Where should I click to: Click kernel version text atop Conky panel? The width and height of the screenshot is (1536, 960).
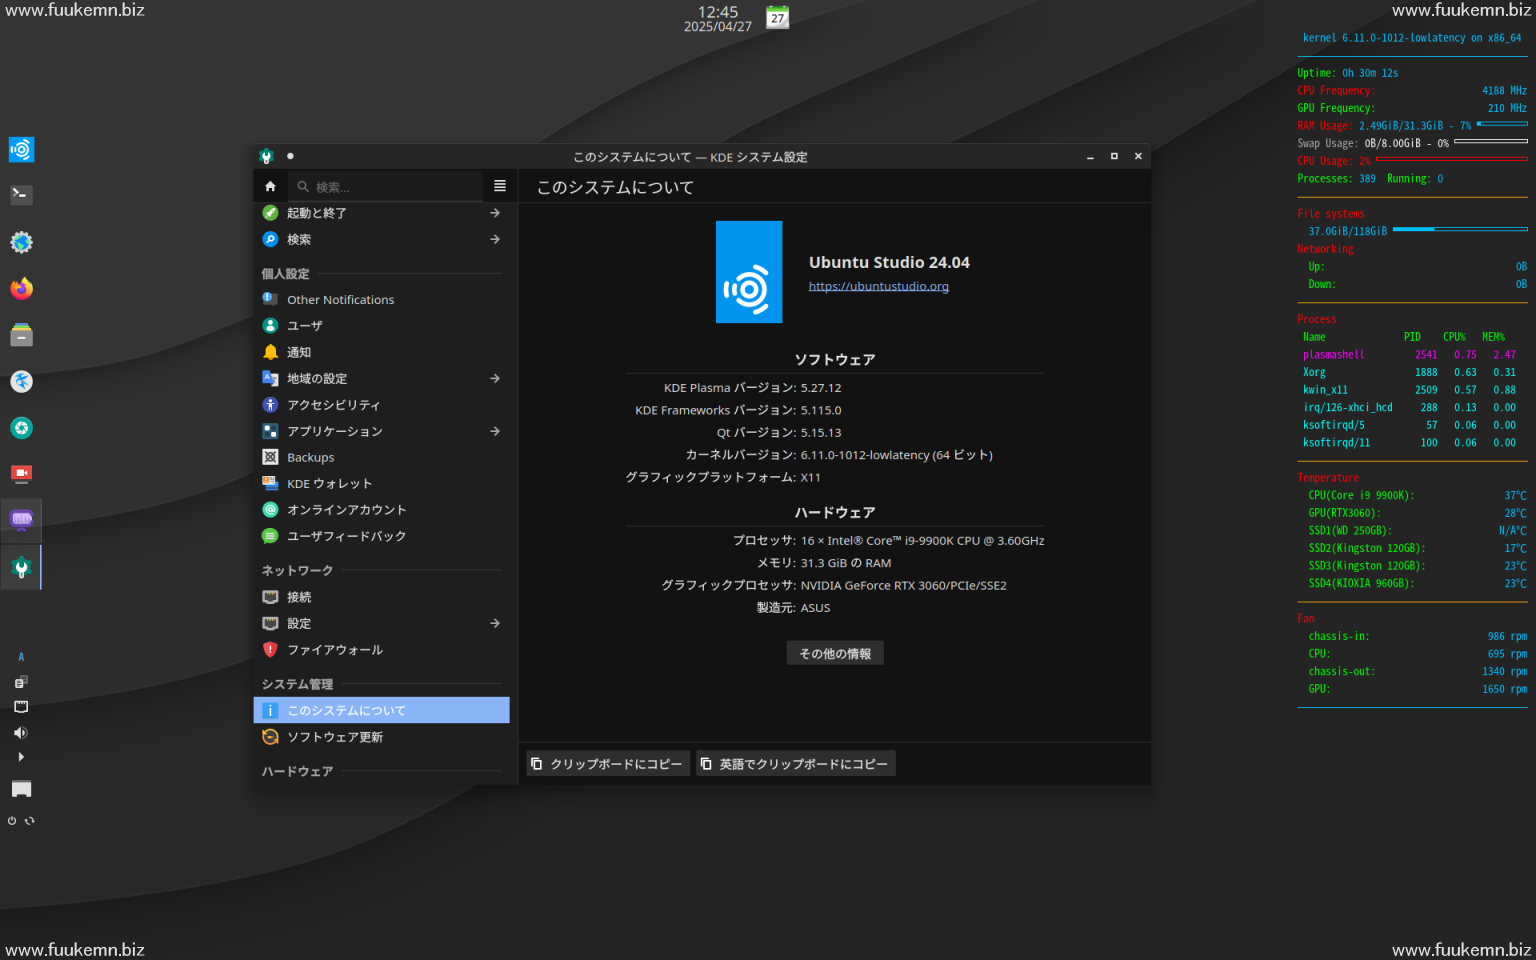pos(1412,38)
